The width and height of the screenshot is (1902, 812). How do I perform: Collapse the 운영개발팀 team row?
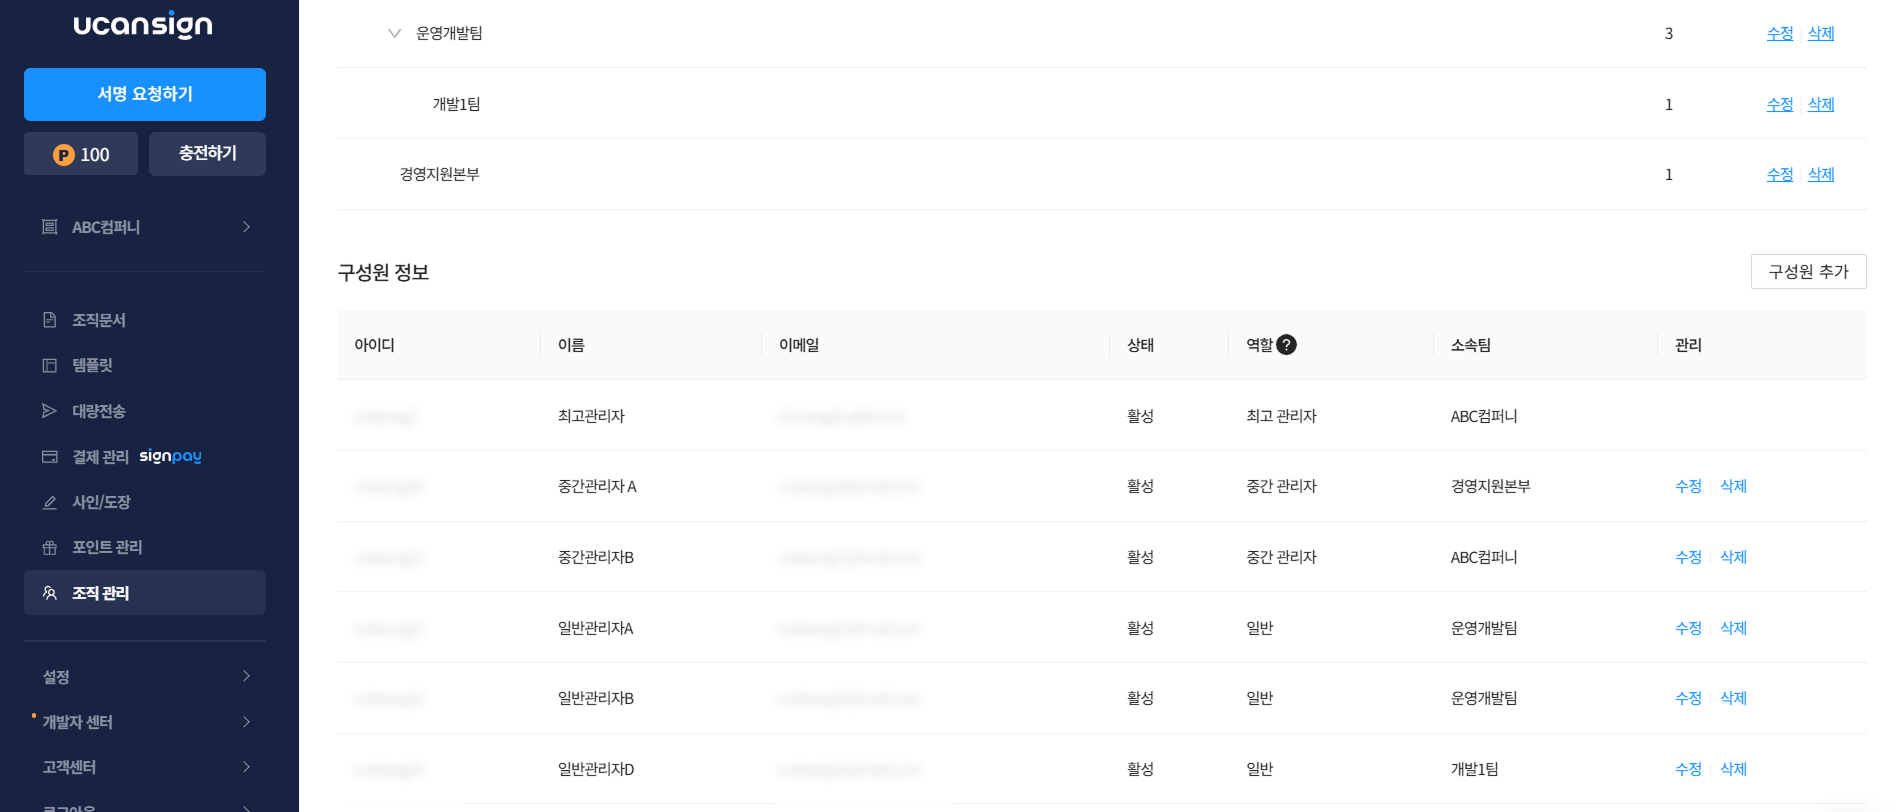[x=394, y=33]
